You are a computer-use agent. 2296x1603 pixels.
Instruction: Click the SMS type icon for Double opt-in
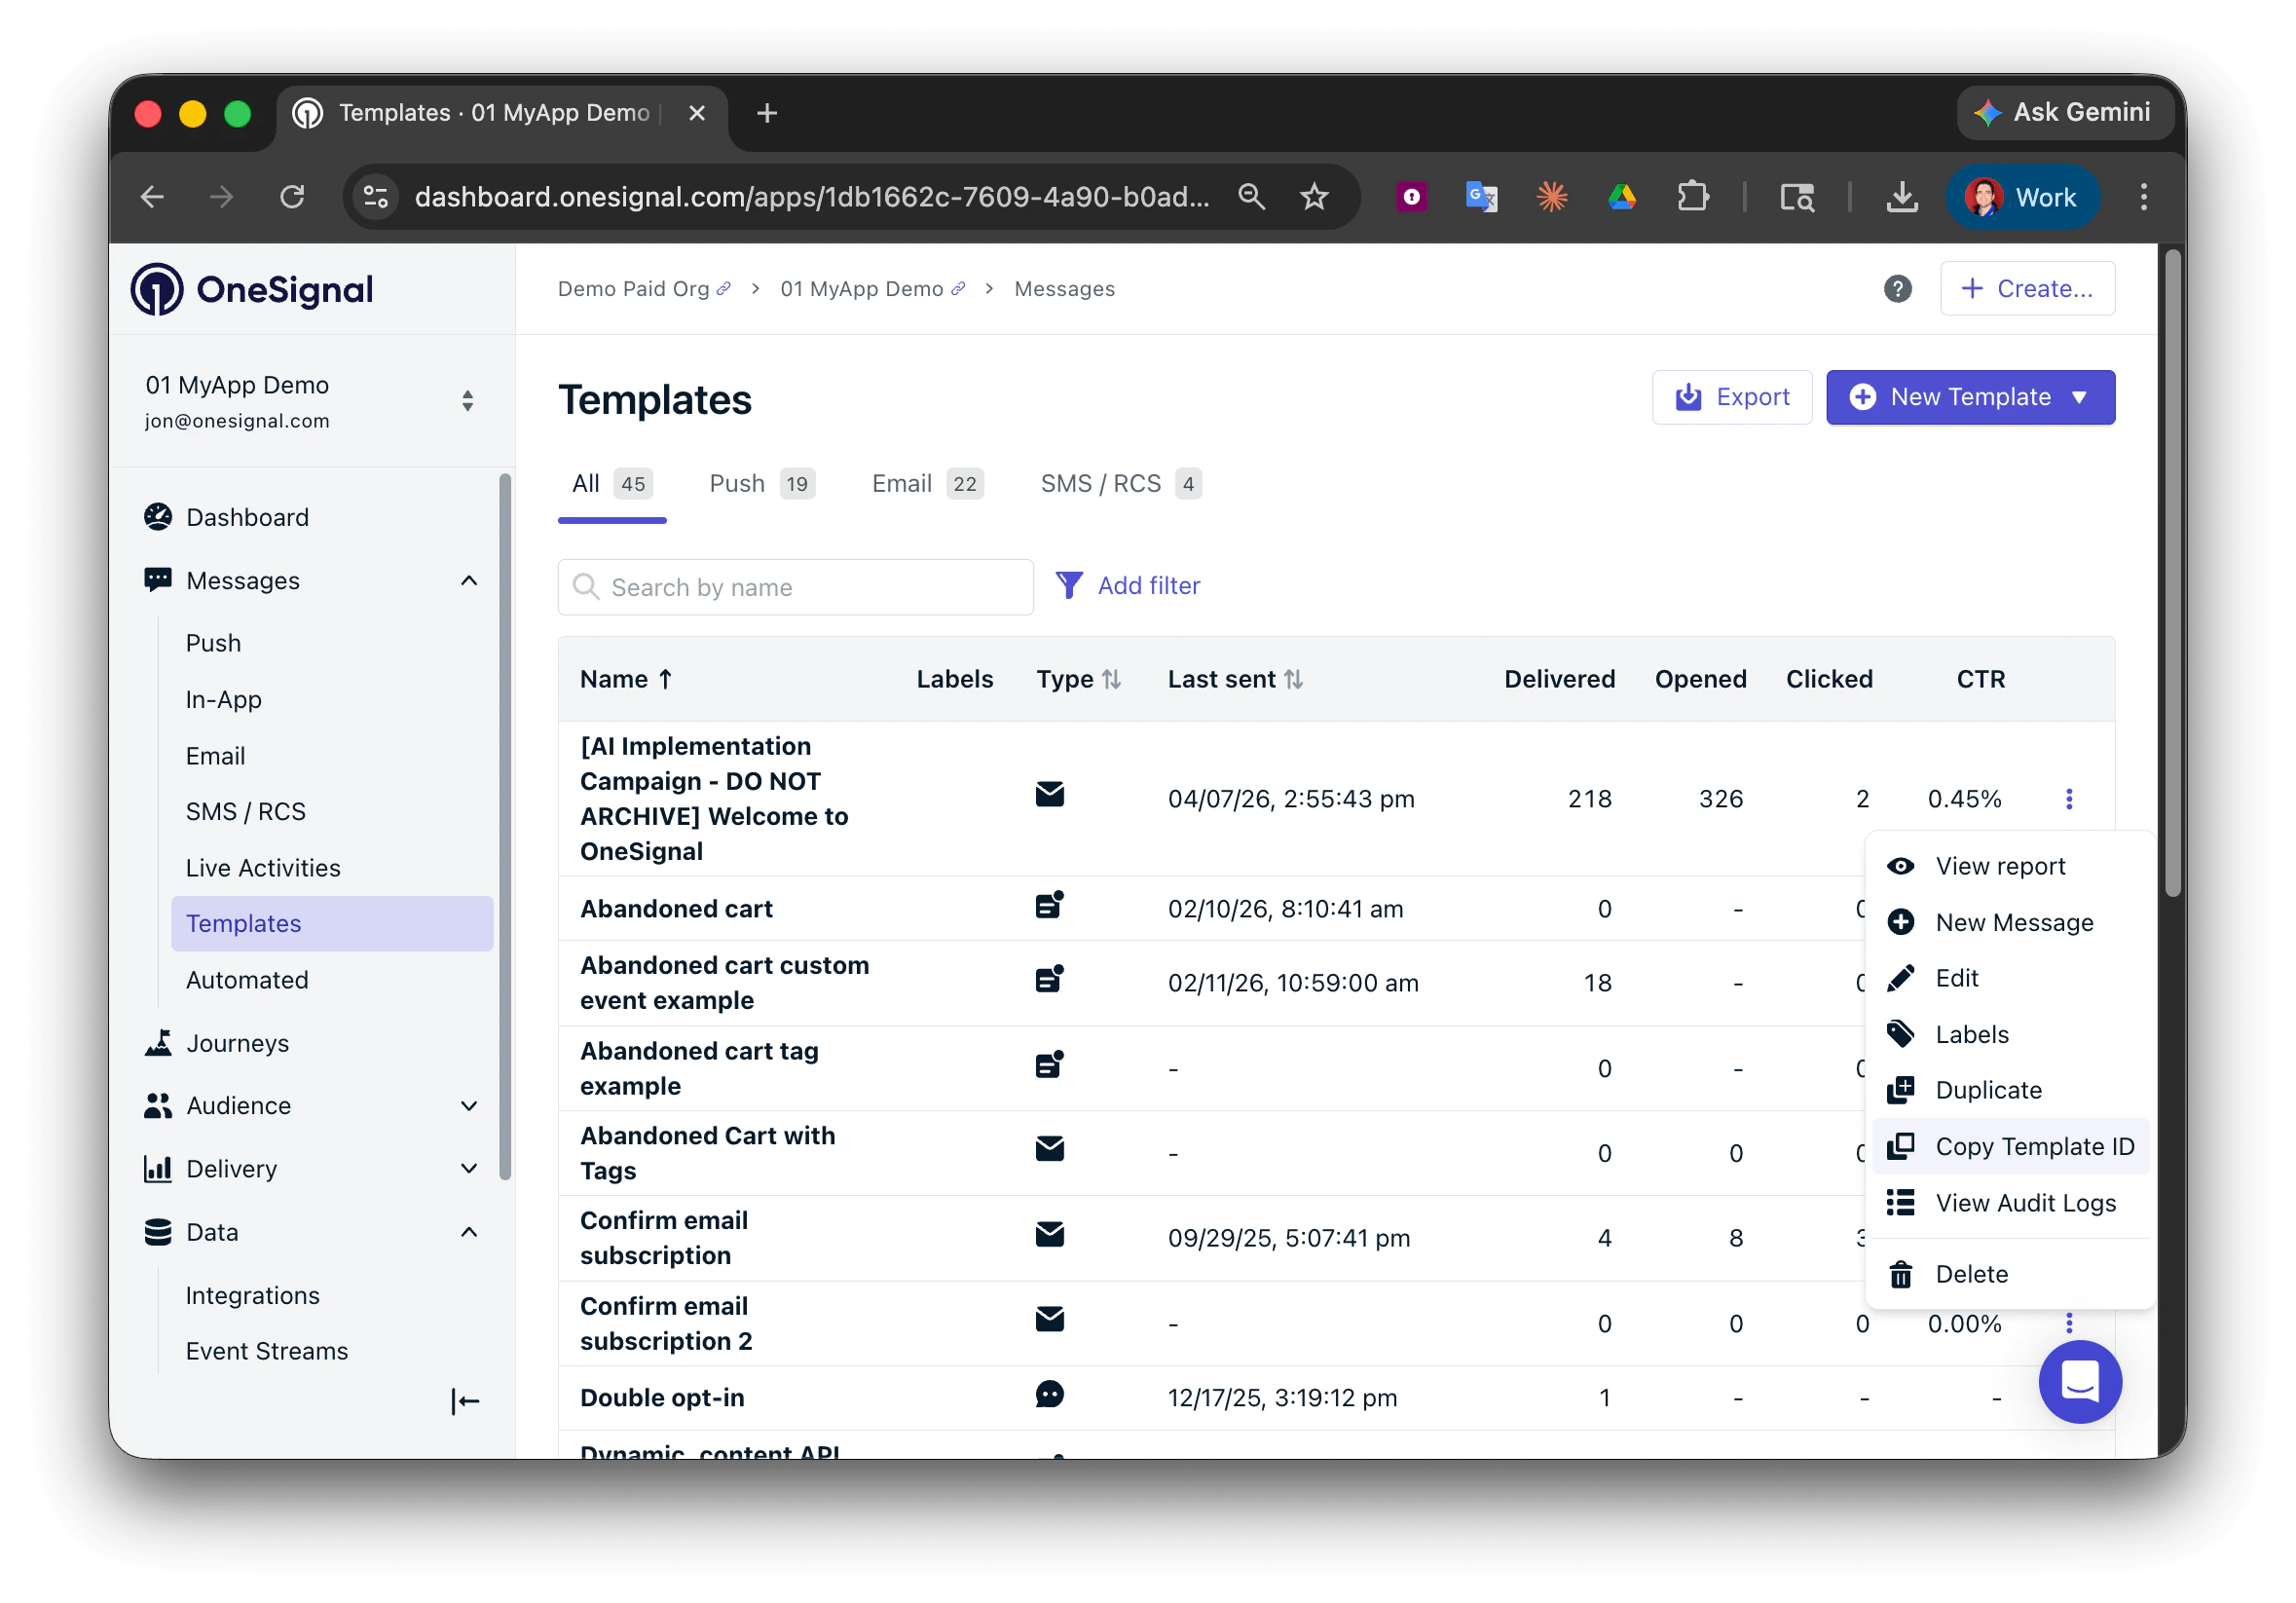[1049, 1394]
